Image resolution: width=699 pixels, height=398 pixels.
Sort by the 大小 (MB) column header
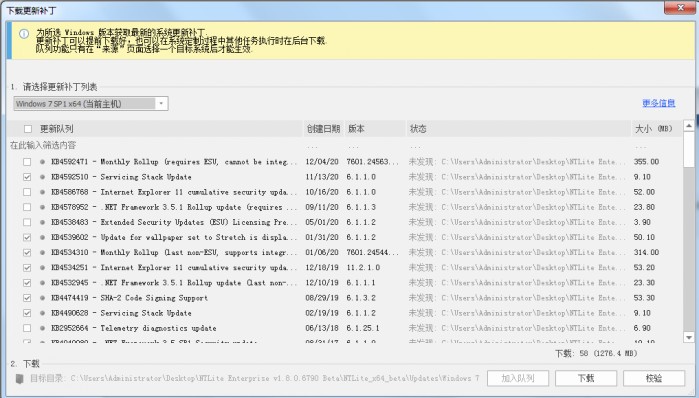coord(656,129)
